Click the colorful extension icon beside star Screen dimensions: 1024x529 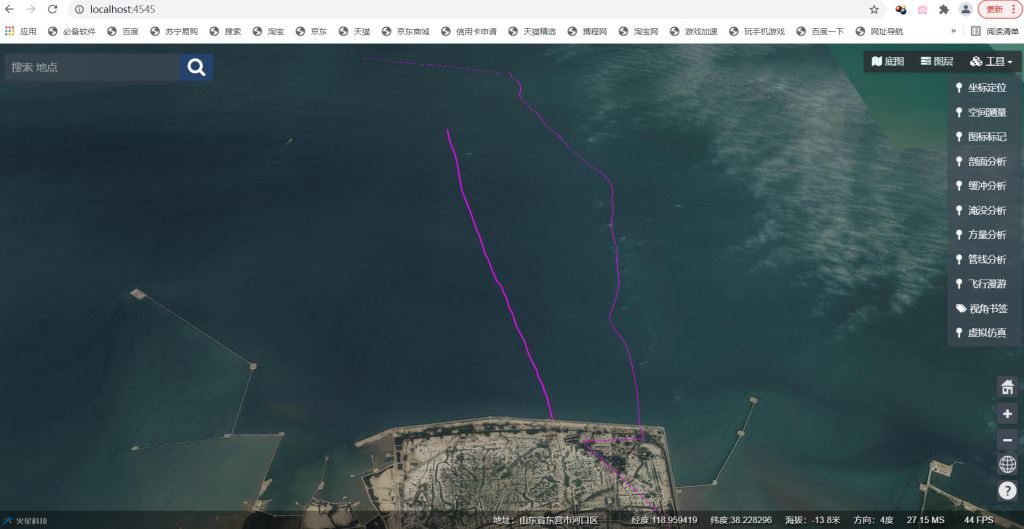point(901,9)
